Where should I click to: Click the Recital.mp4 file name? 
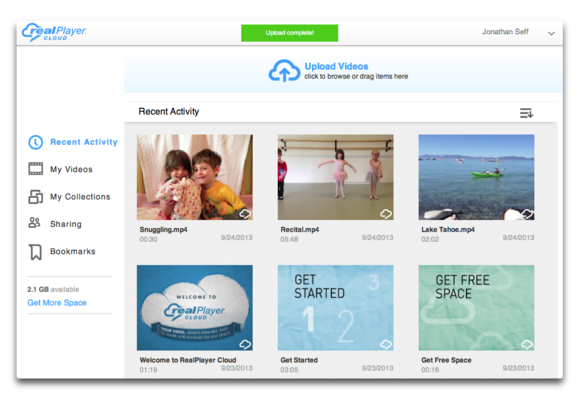(300, 230)
